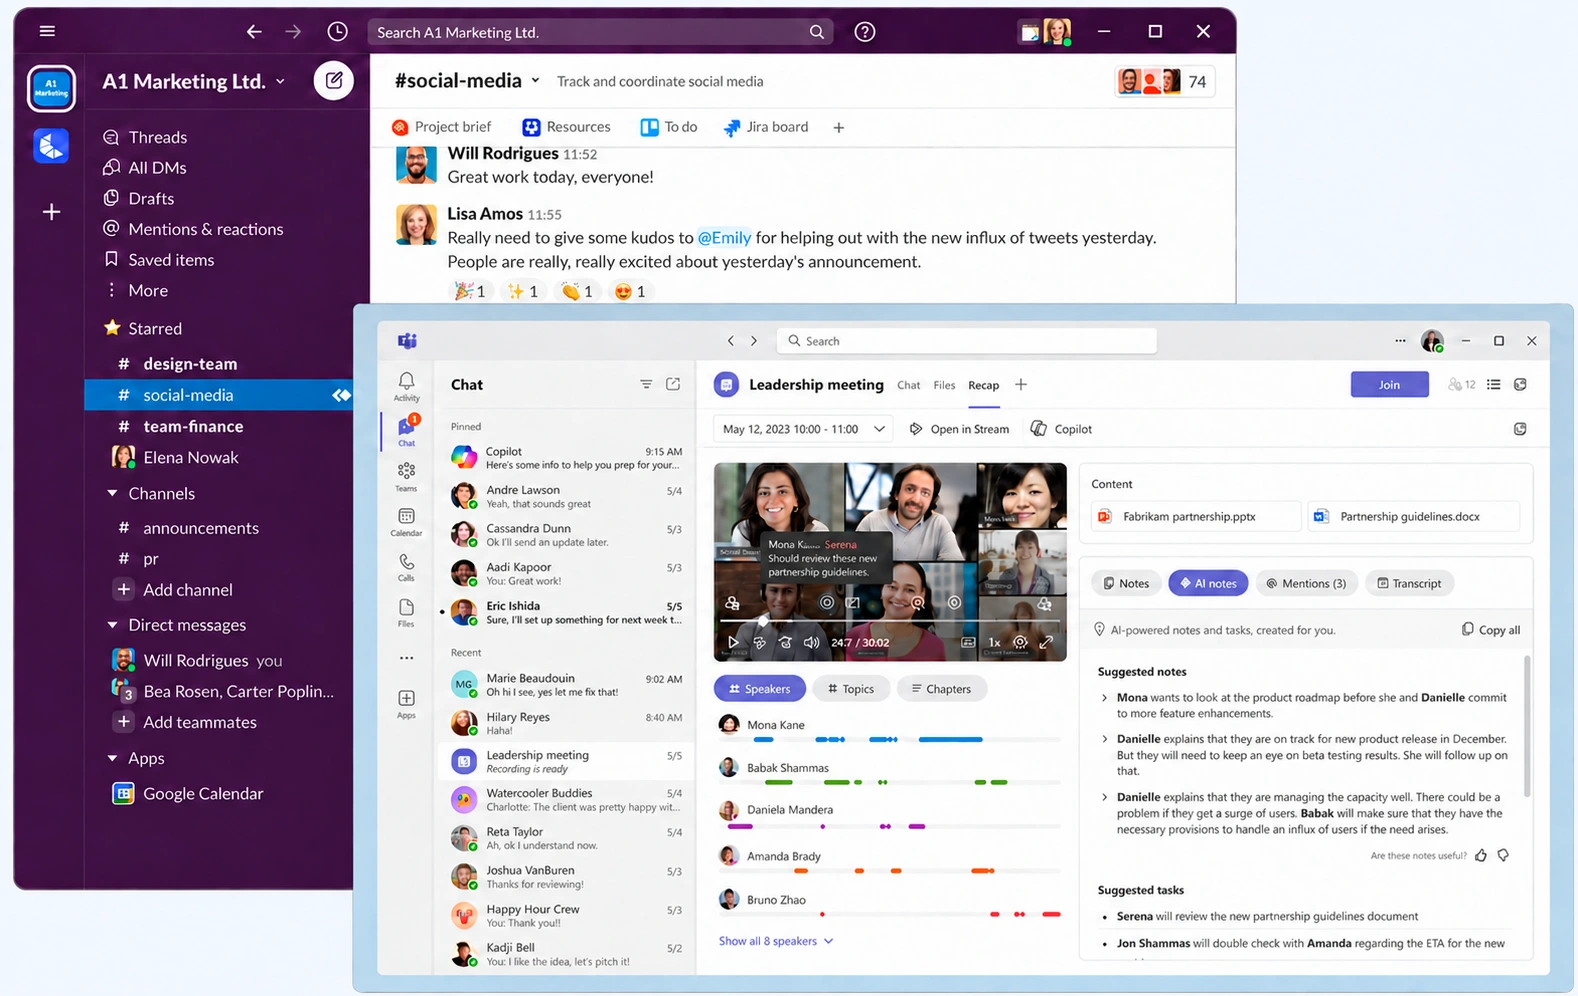The image size is (1578, 996).
Task: Toggle the heart-eyes reaction
Action: pyautogui.click(x=630, y=291)
